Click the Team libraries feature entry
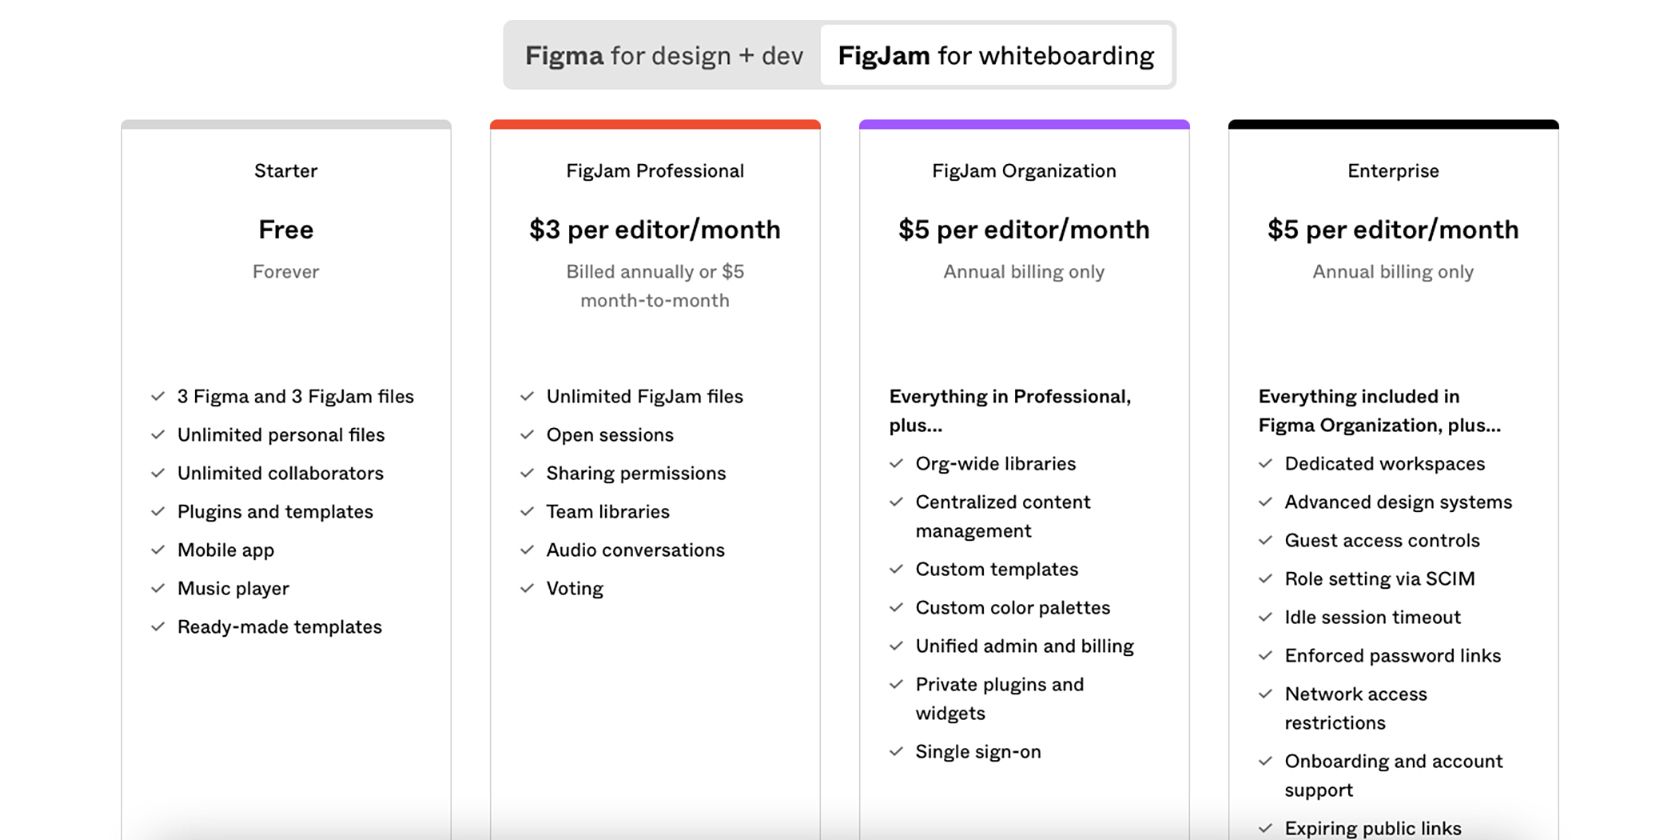Viewport: 1680px width, 840px height. click(607, 512)
